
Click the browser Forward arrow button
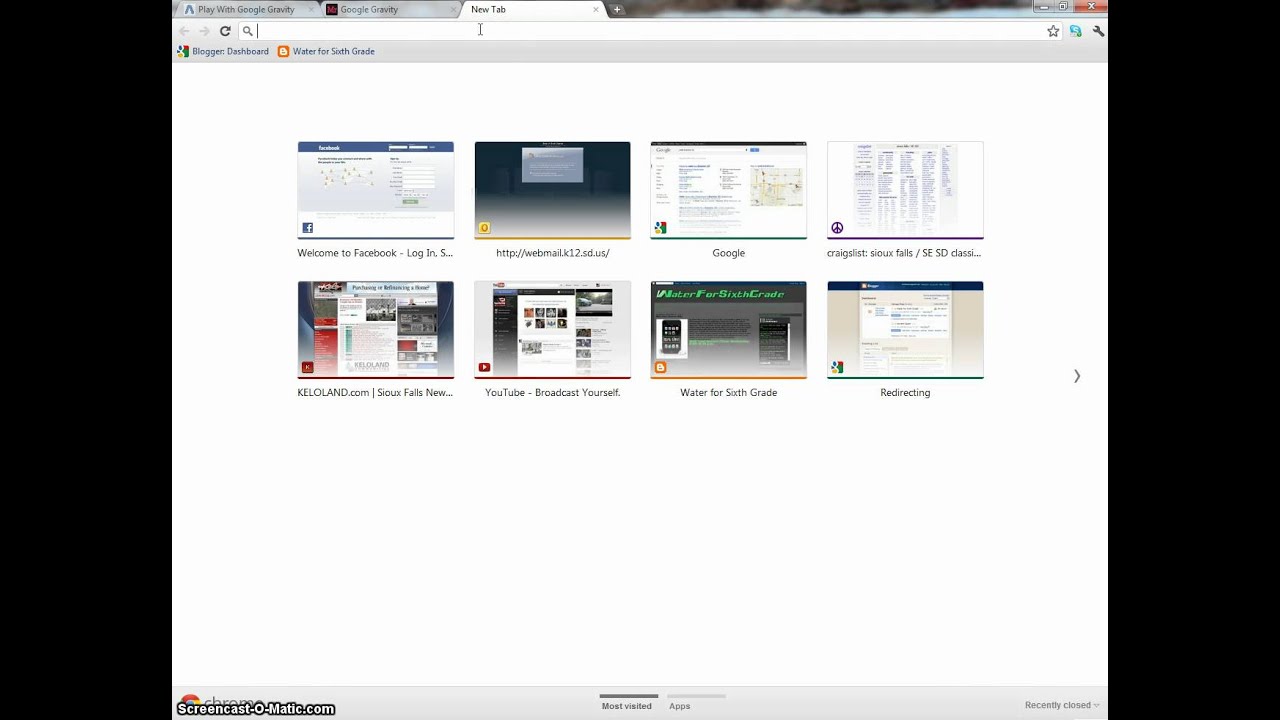204,31
